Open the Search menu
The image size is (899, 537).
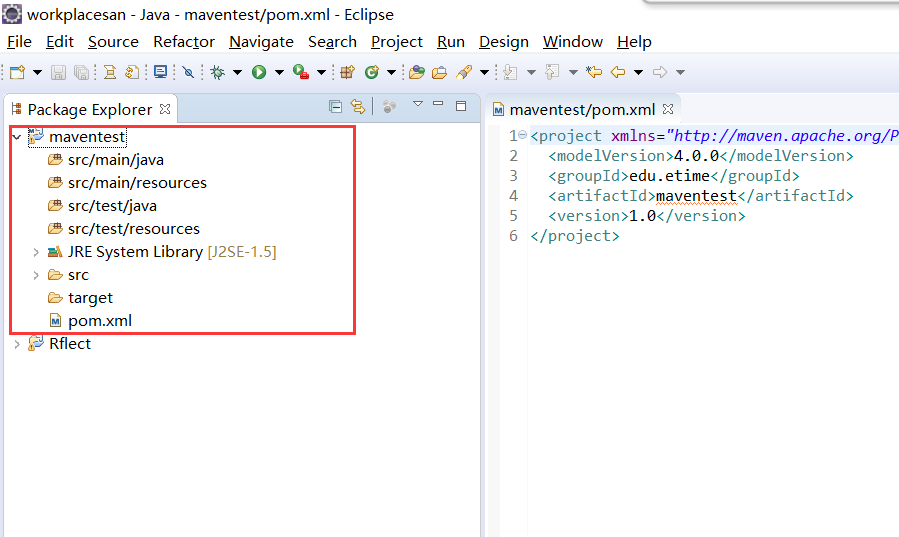(x=333, y=42)
